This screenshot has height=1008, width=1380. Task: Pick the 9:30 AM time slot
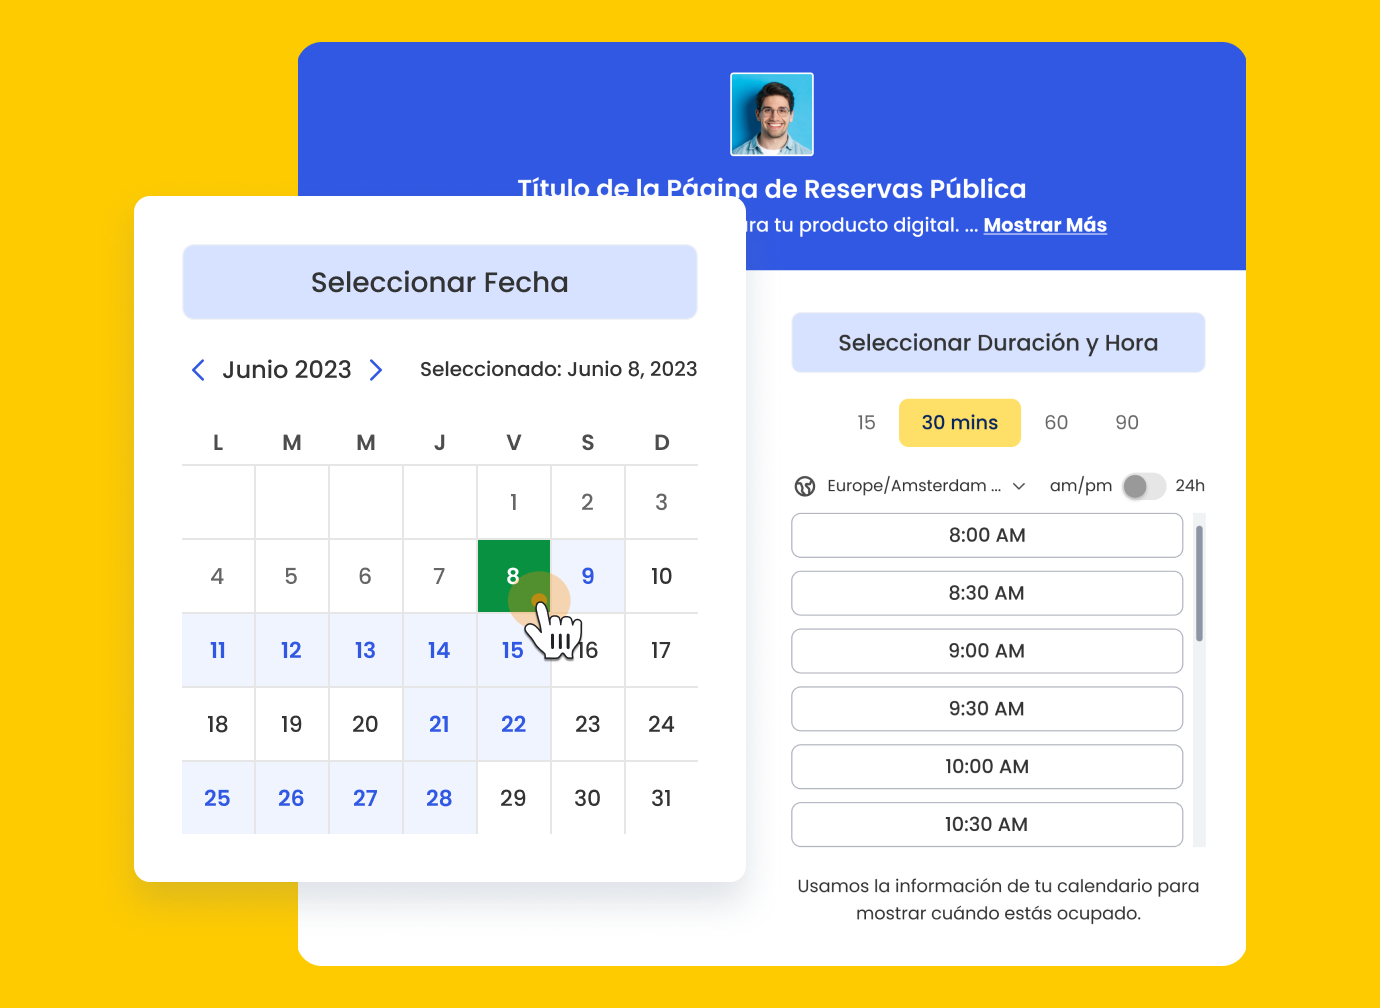click(986, 709)
